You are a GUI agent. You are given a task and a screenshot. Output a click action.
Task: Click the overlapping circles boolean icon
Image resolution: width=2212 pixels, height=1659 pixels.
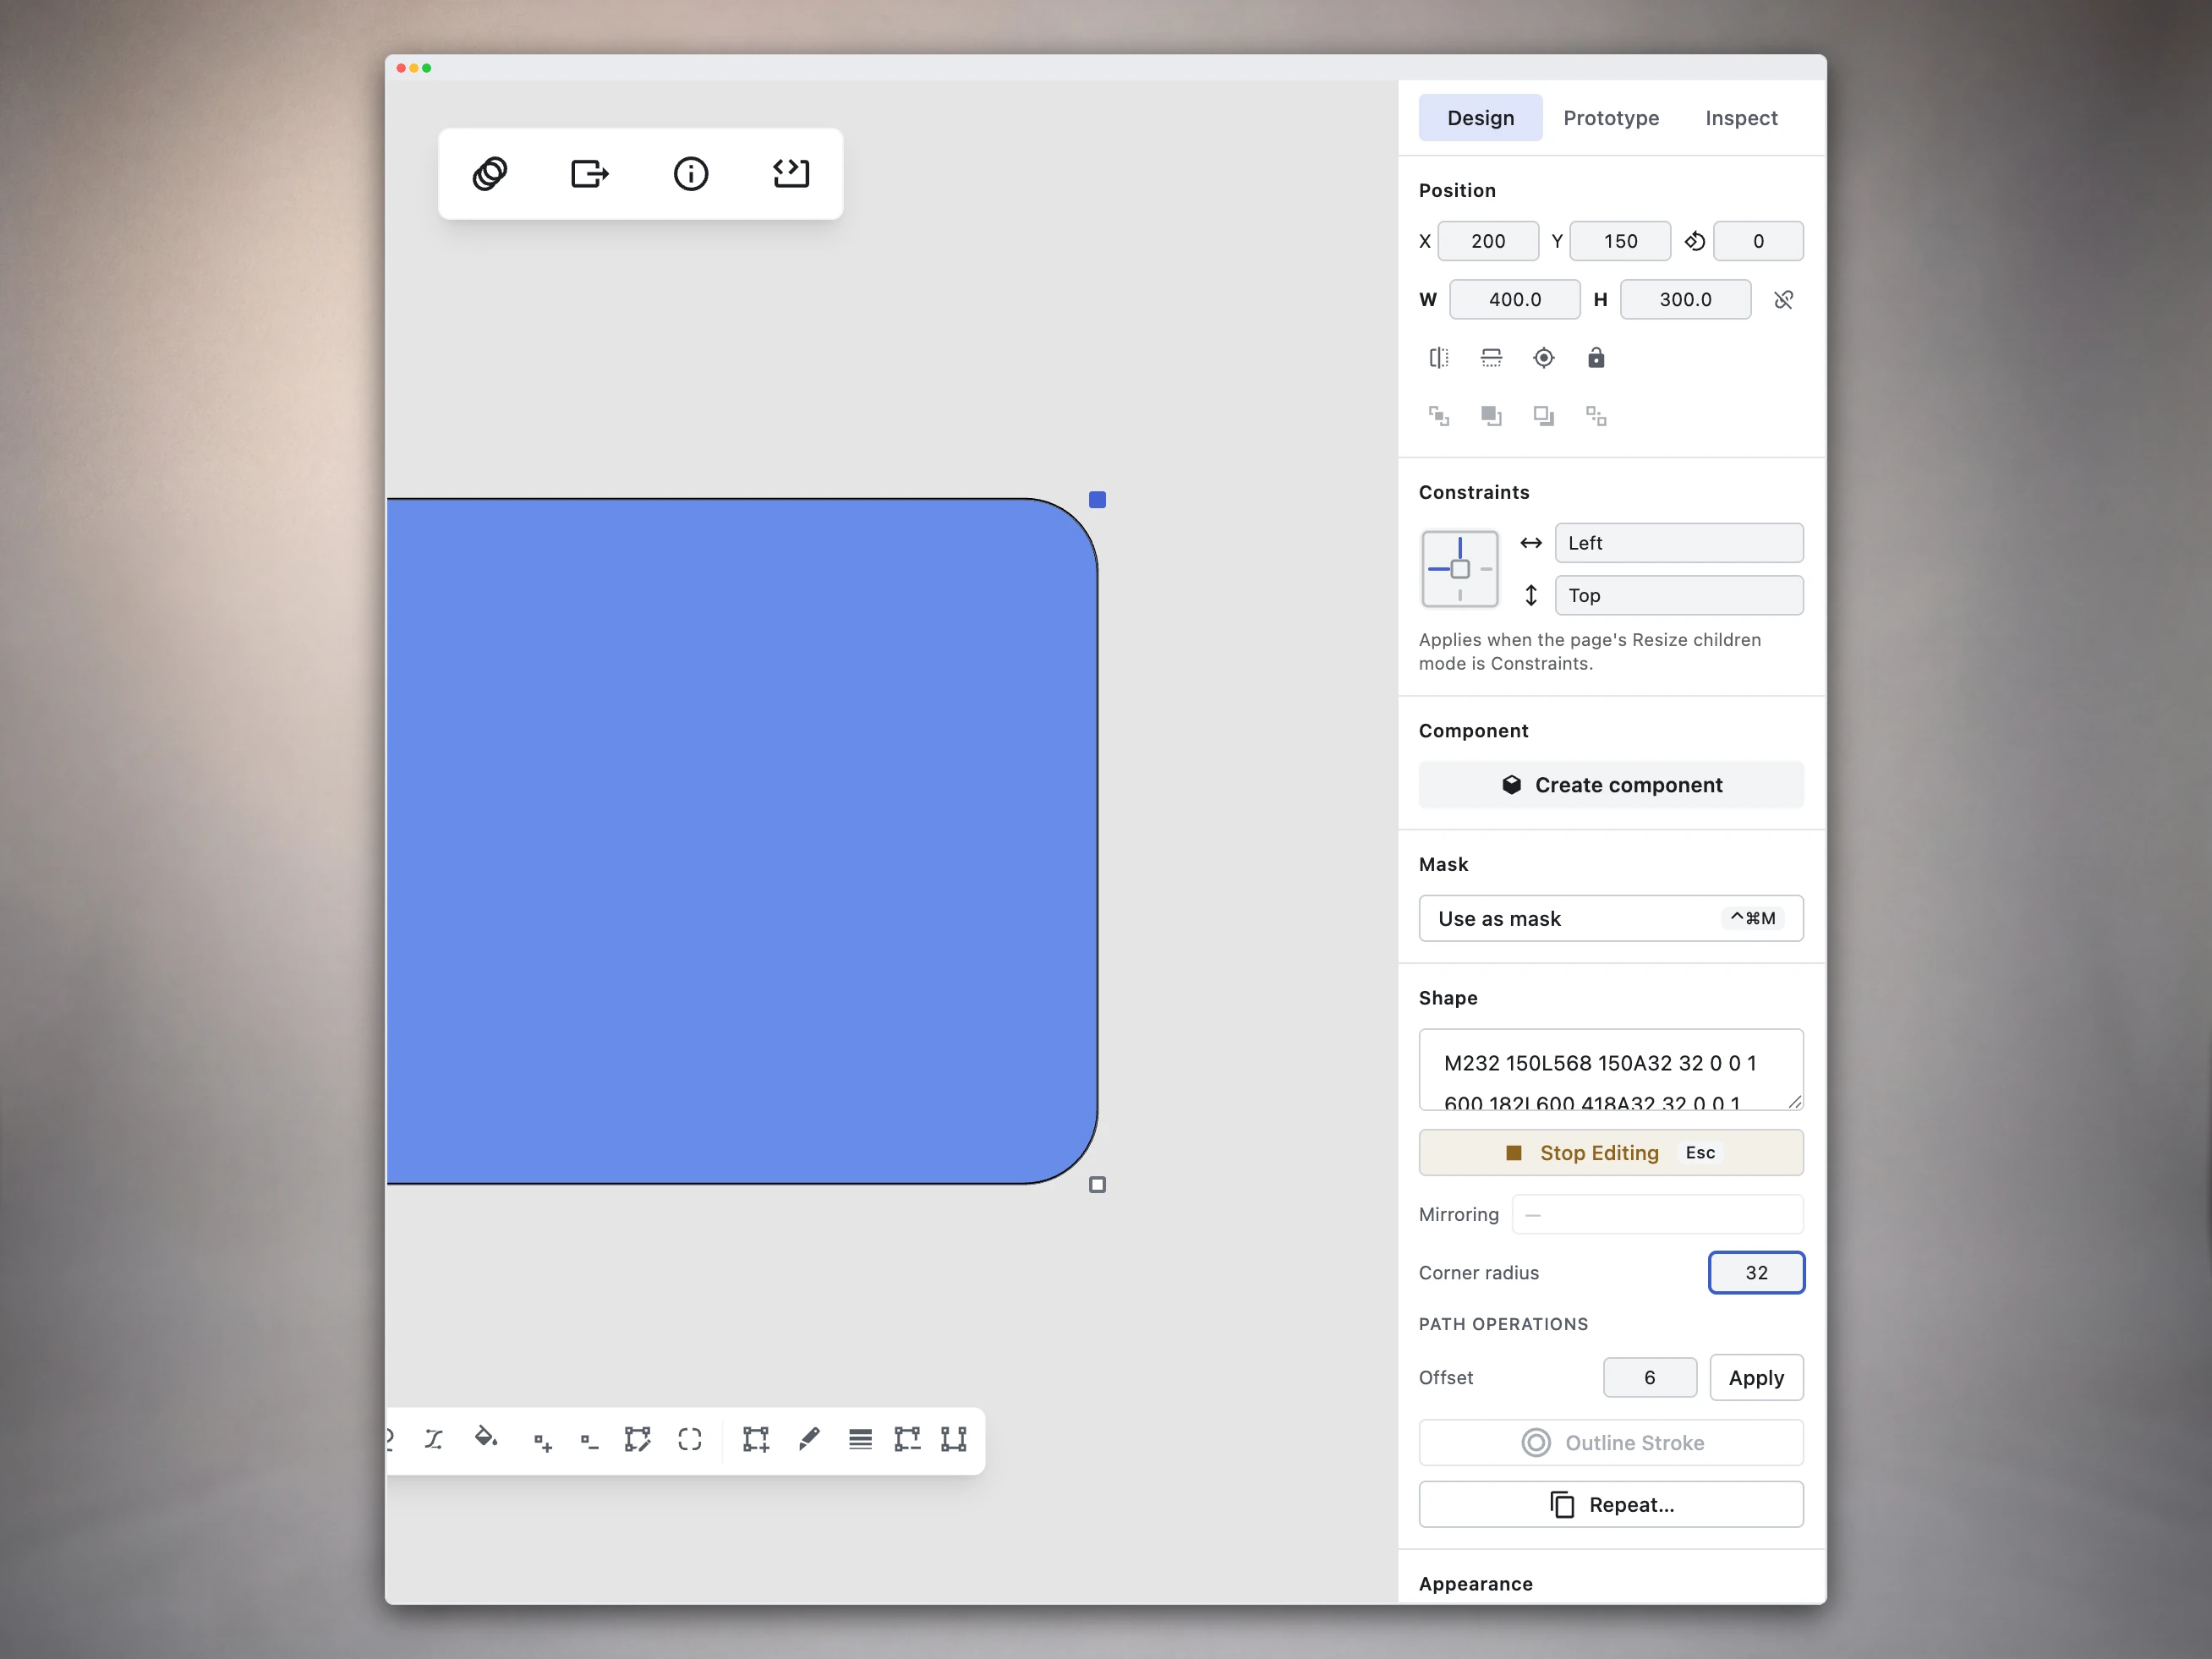point(490,174)
